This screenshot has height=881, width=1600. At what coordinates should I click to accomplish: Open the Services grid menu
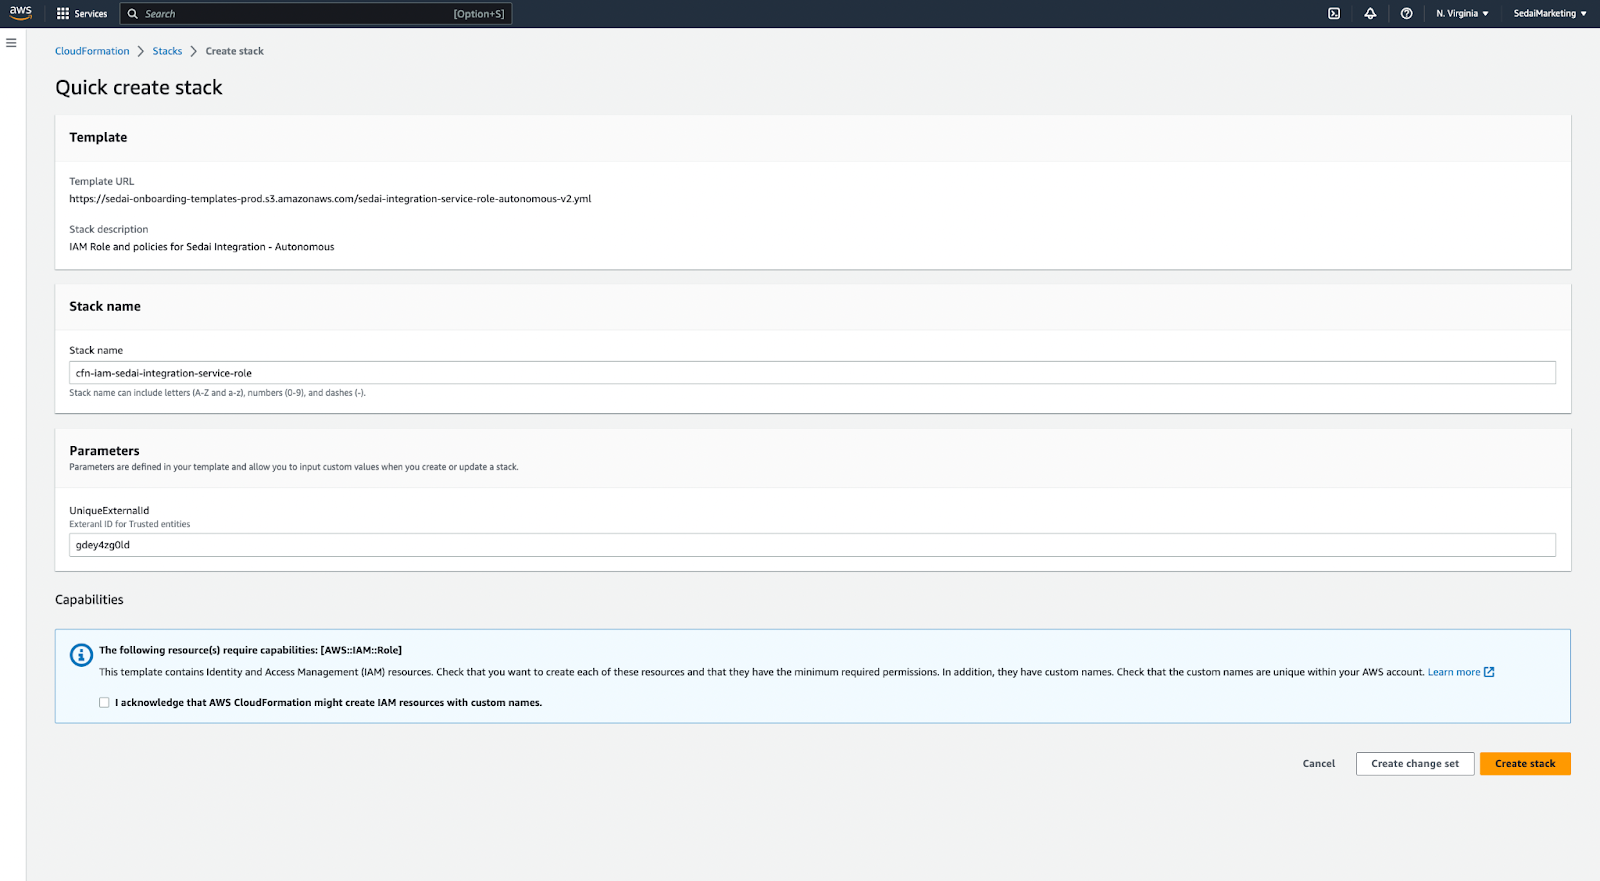click(x=82, y=14)
